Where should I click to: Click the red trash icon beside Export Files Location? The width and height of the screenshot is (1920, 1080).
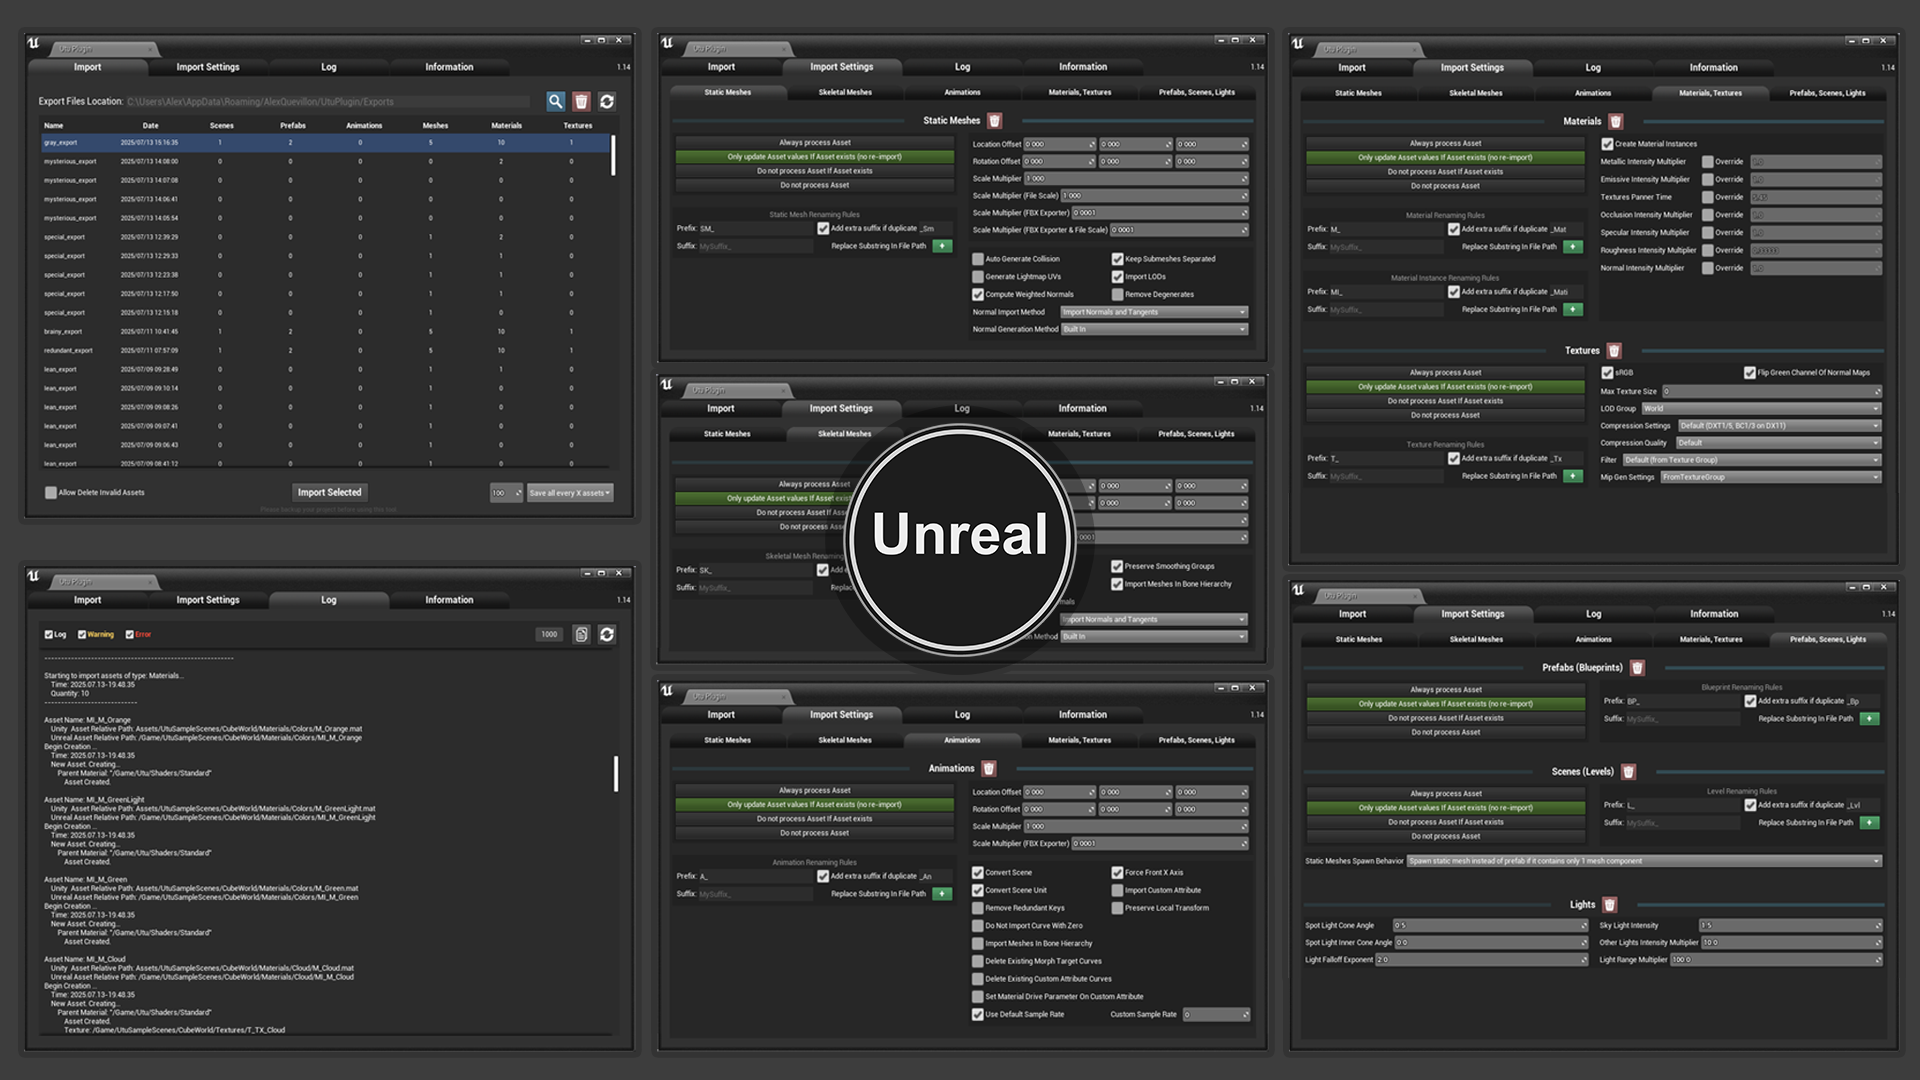pyautogui.click(x=581, y=101)
